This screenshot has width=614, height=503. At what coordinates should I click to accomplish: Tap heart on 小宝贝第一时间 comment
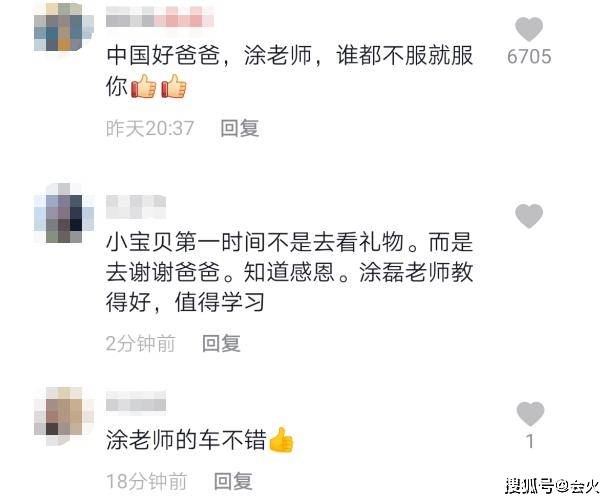tap(529, 216)
